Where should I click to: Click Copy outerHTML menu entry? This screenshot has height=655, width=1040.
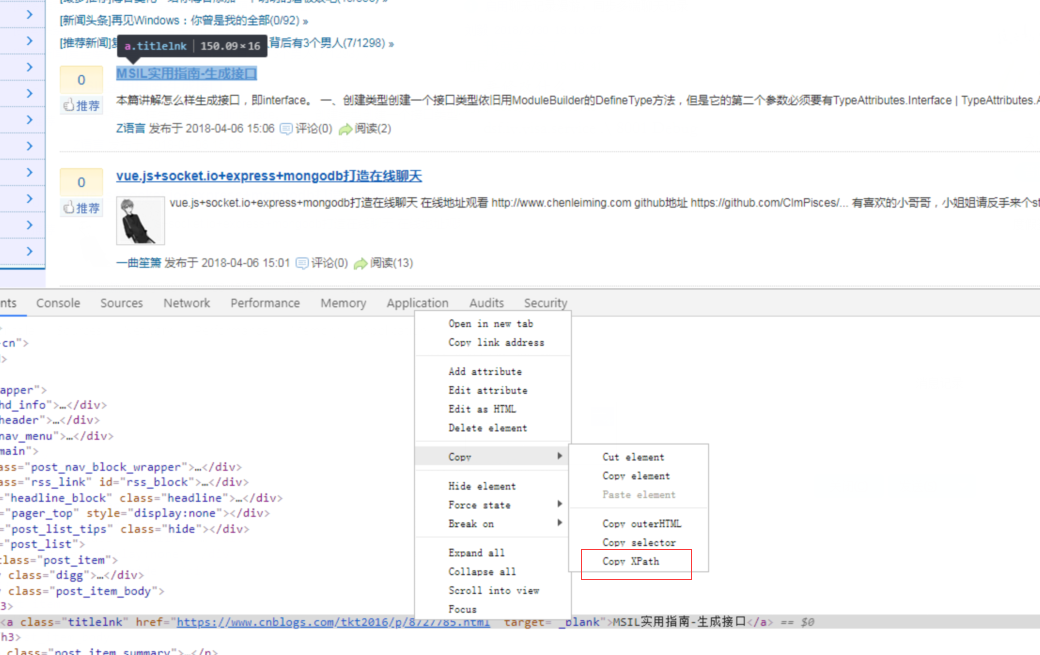click(x=641, y=523)
